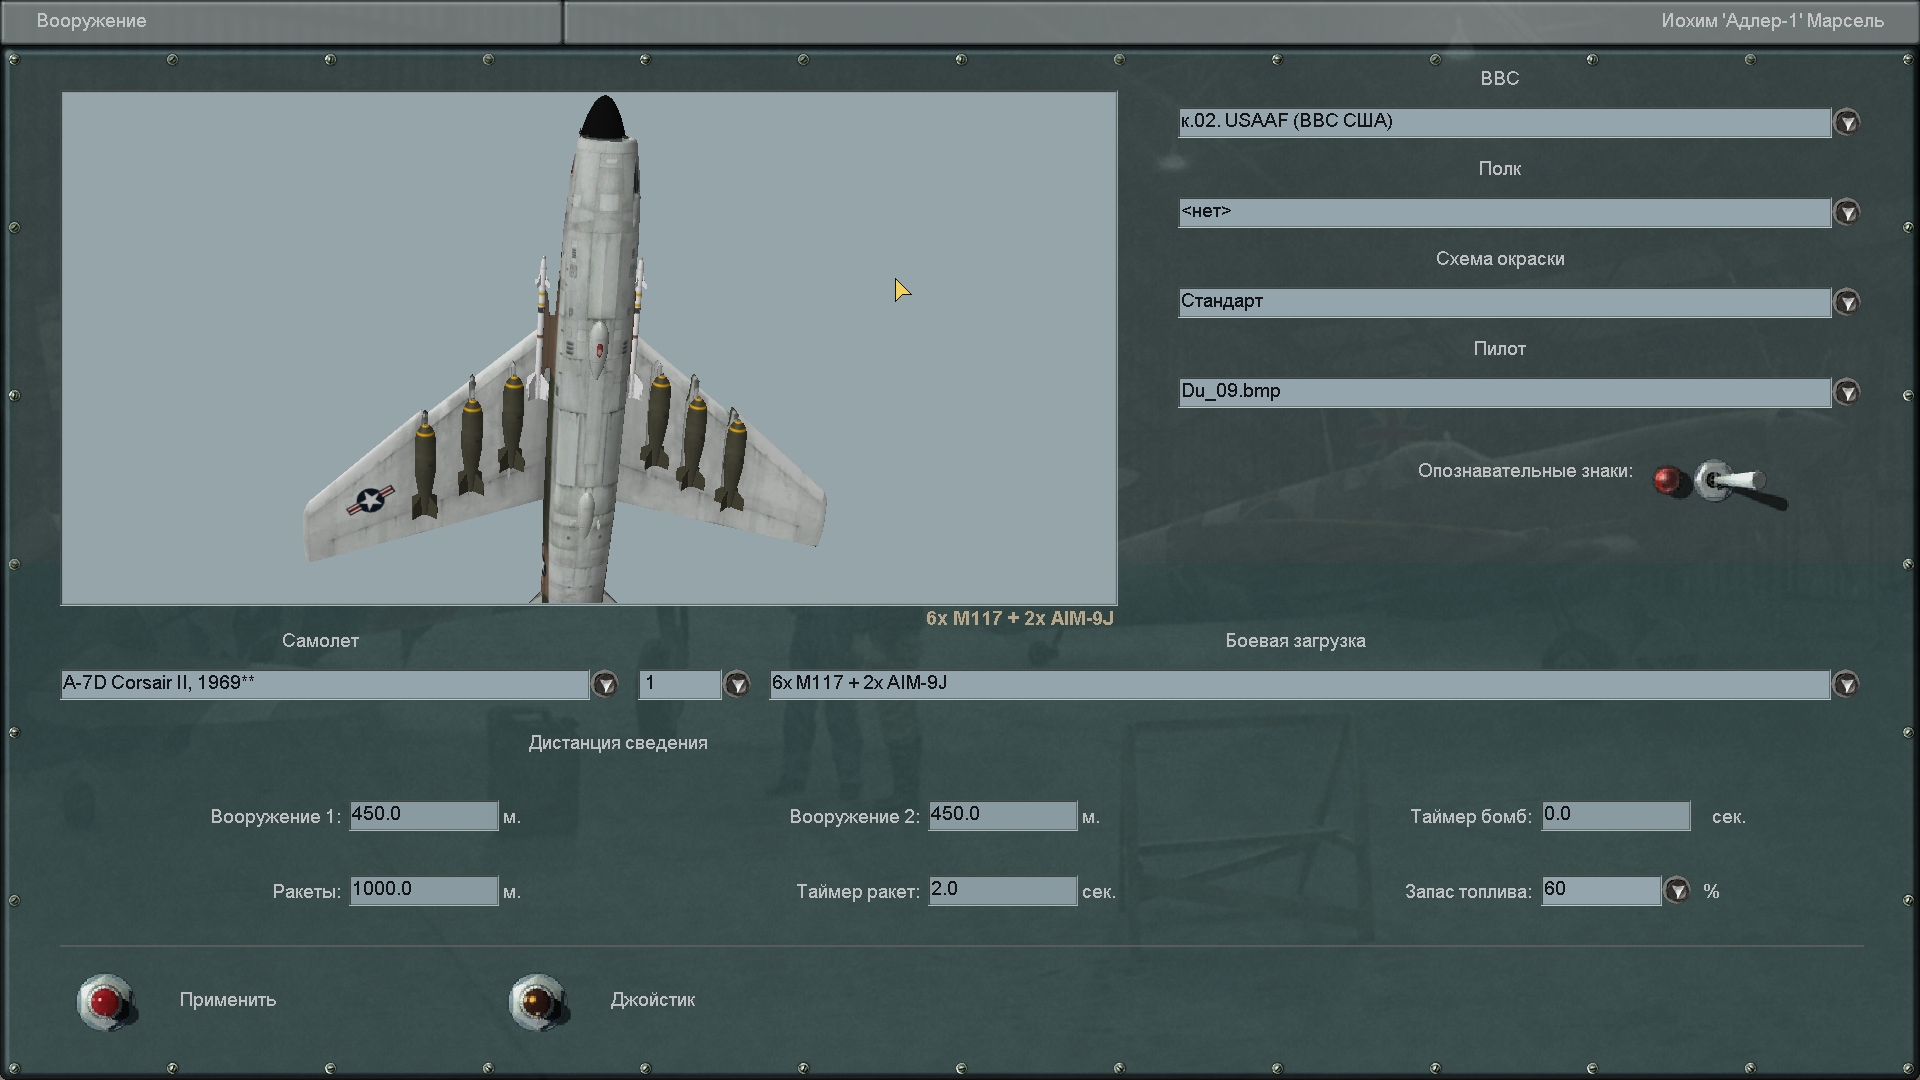Click the Таймер бомб input field
The width and height of the screenshot is (1920, 1080).
click(1615, 816)
